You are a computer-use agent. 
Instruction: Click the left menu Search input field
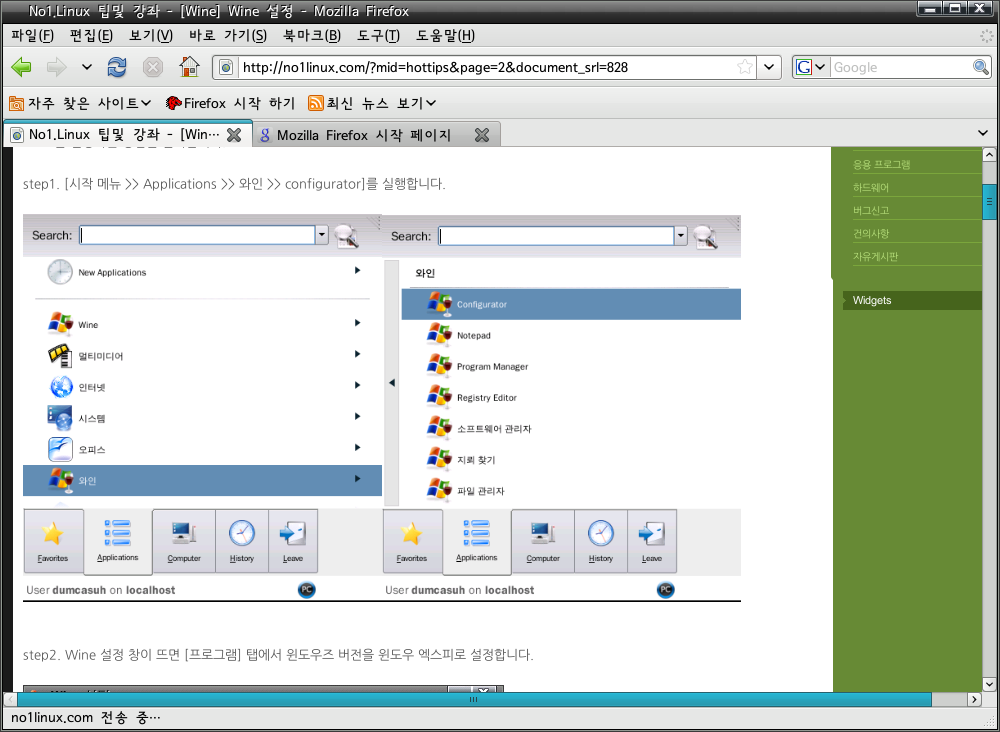point(198,235)
